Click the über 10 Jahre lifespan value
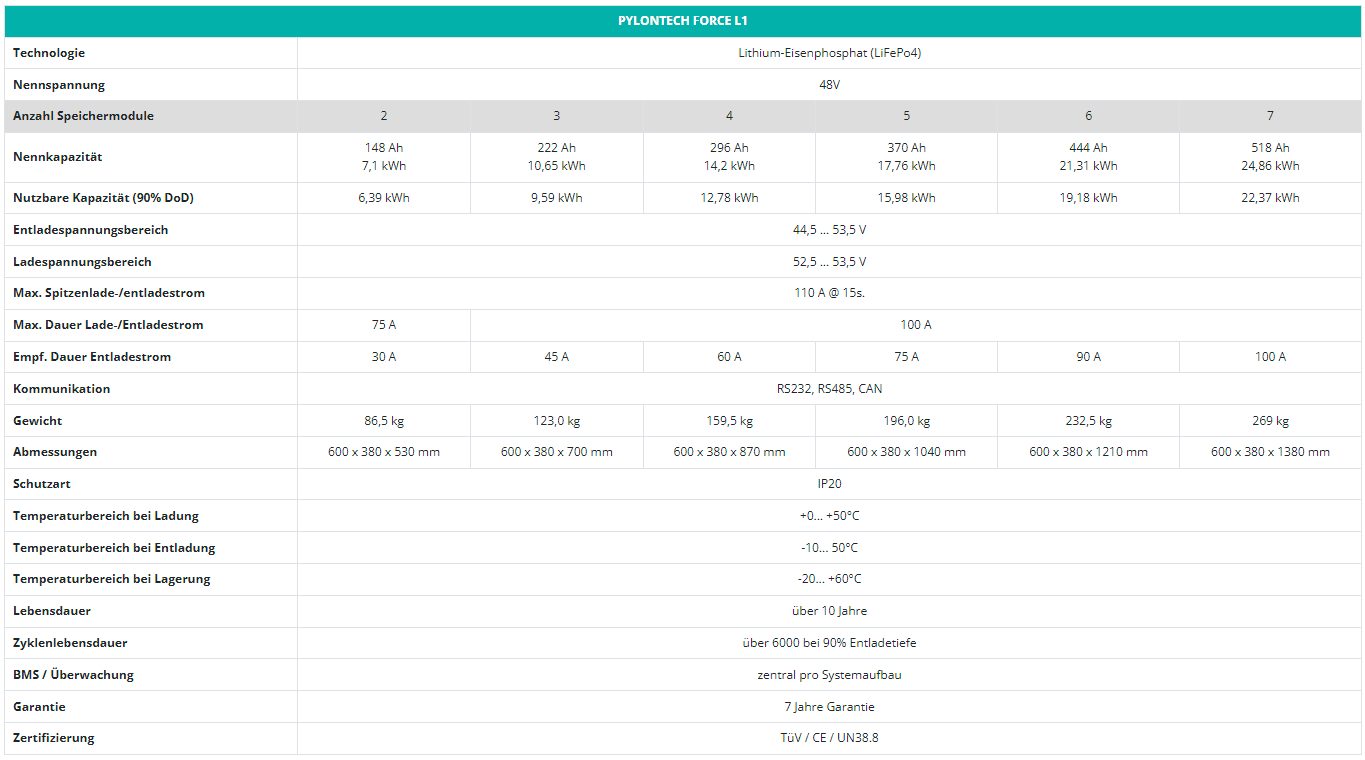Screen dimensions: 1365x760 click(x=829, y=611)
